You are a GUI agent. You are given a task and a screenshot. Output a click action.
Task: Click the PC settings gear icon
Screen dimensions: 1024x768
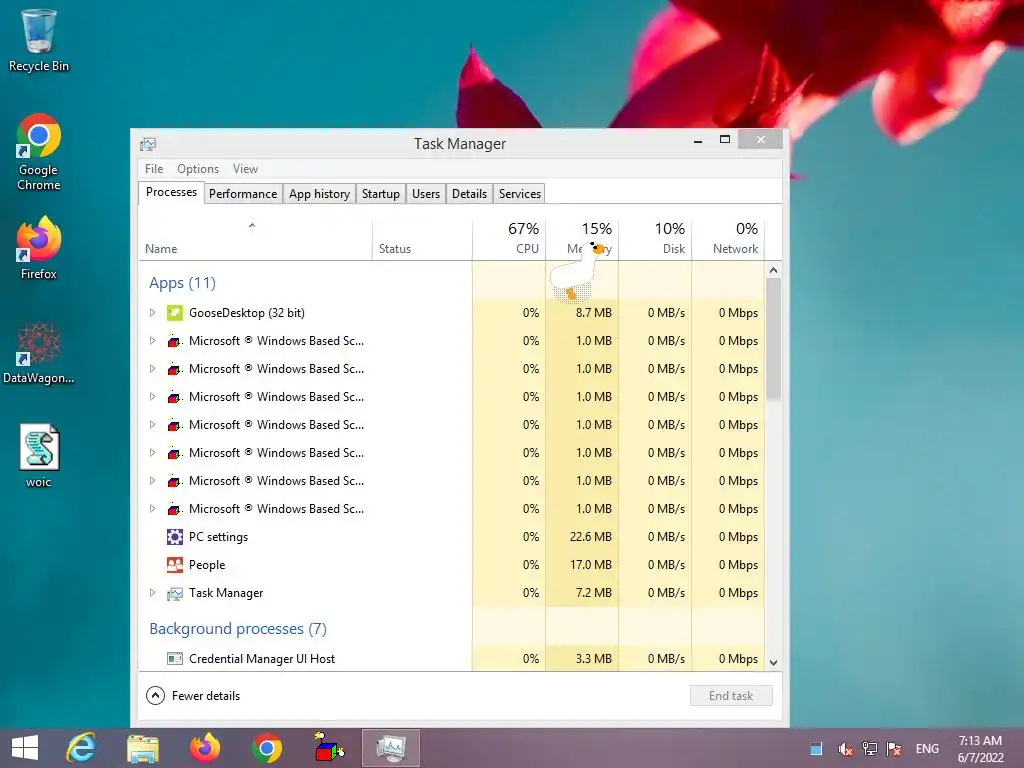[174, 537]
